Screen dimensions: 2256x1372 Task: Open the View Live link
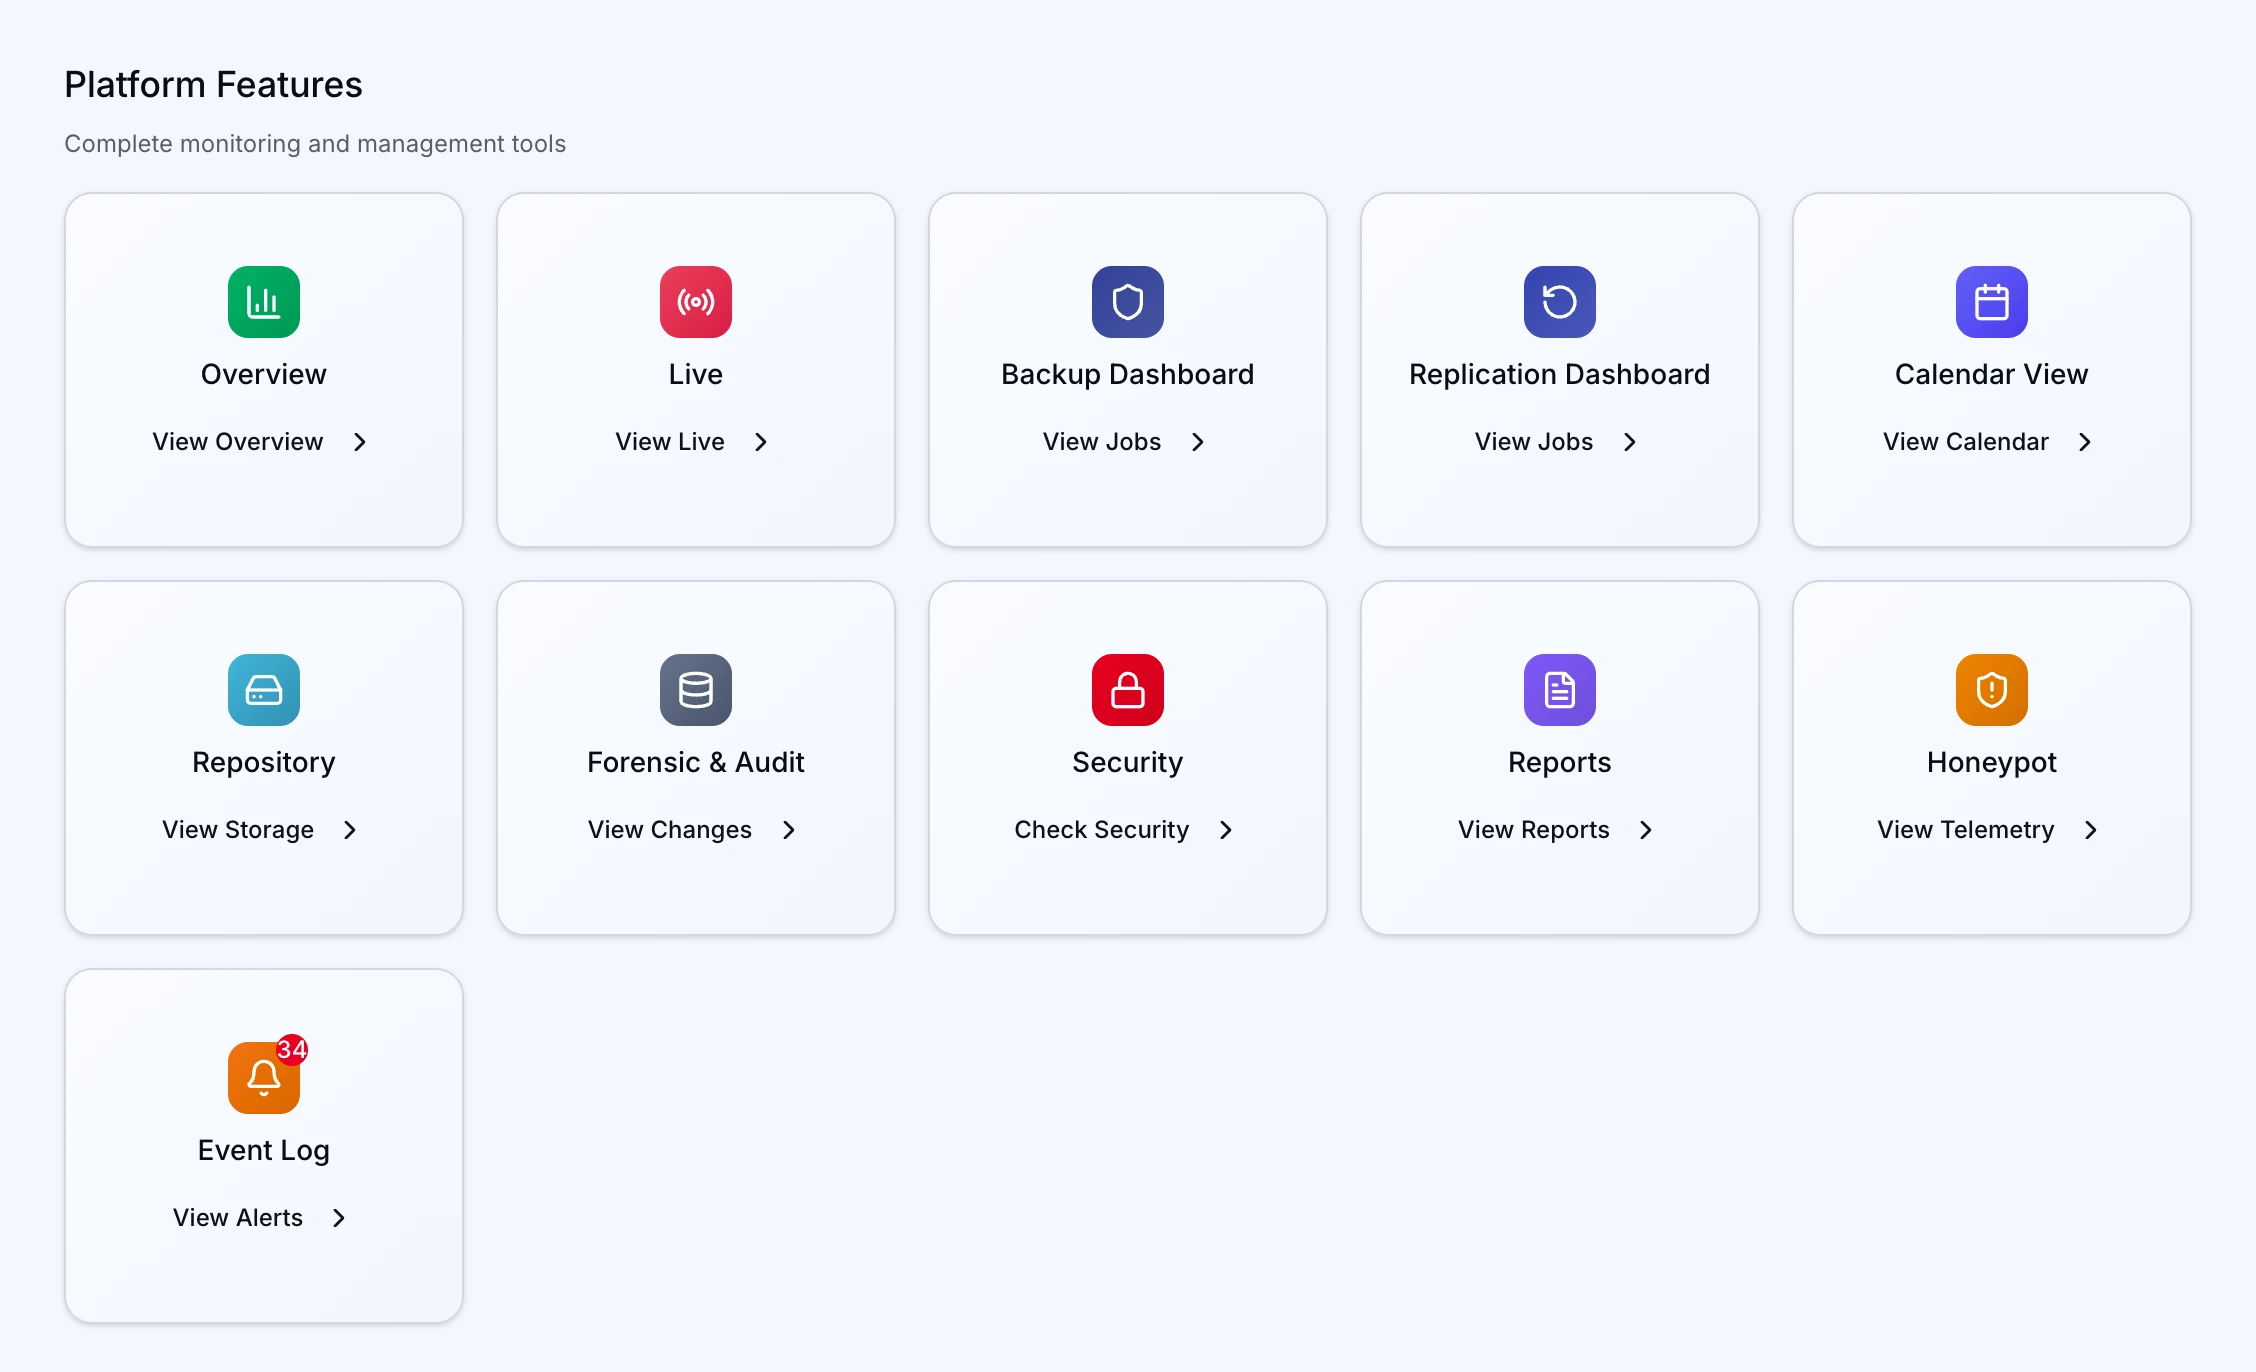click(x=670, y=442)
